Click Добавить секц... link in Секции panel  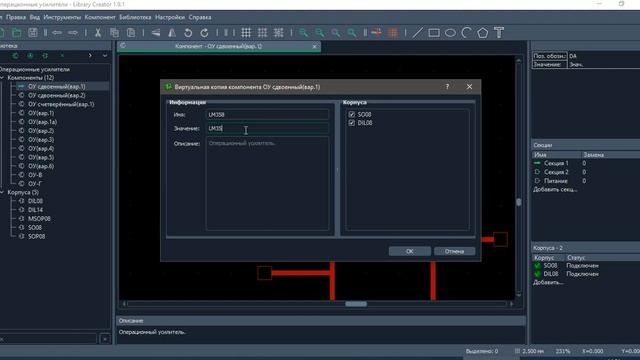555,189
